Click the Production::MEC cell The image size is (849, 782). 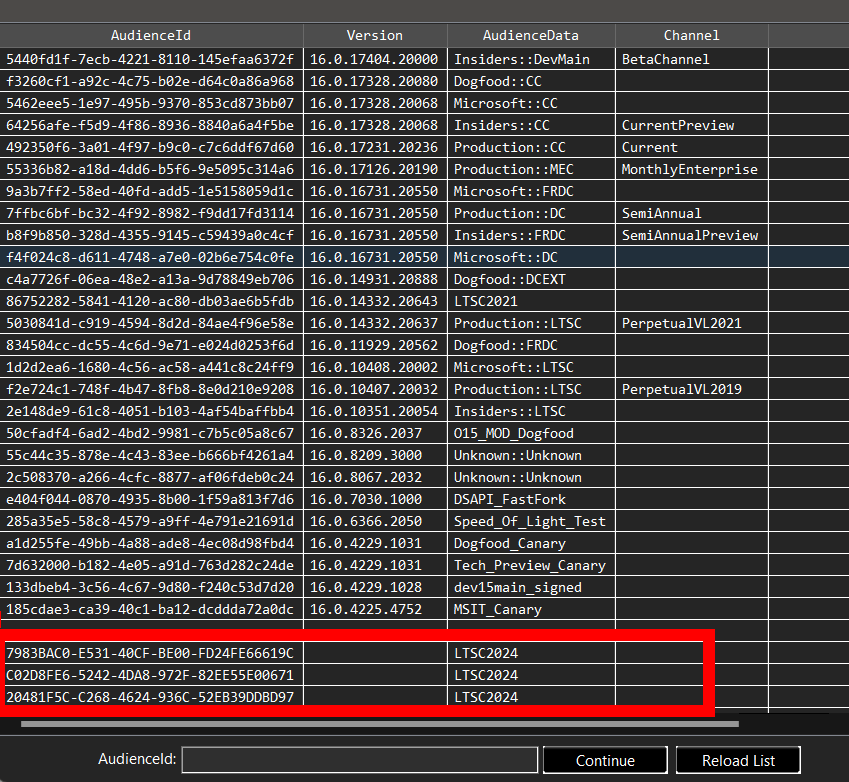(531, 169)
